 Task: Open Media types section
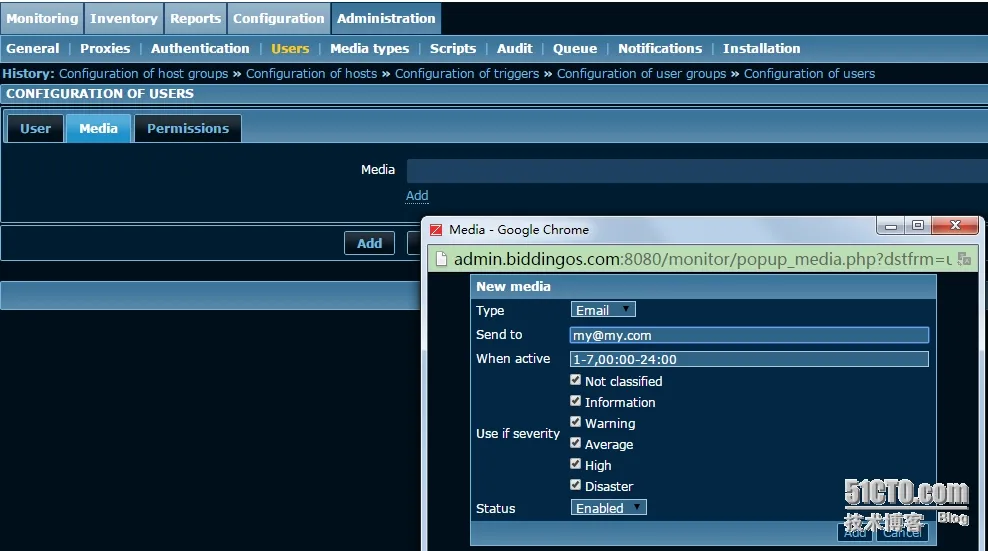pos(369,49)
